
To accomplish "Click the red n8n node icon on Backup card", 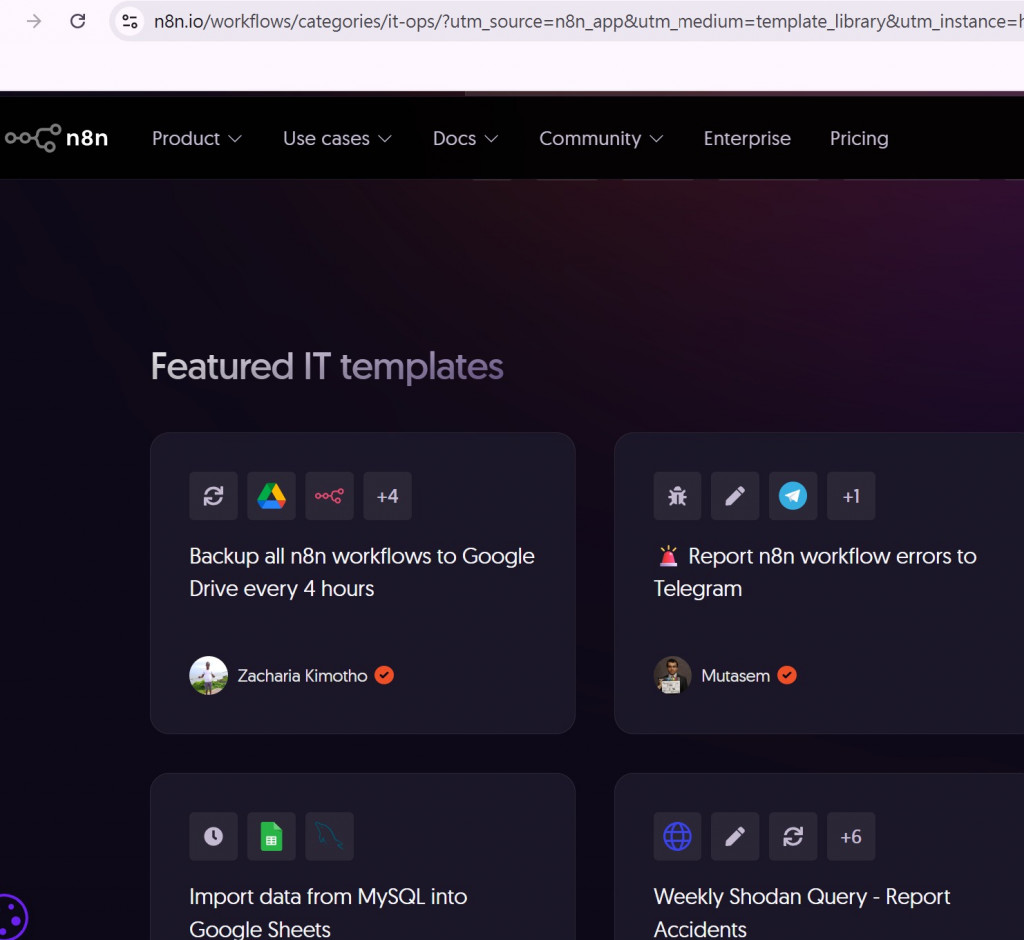I will (x=329, y=496).
